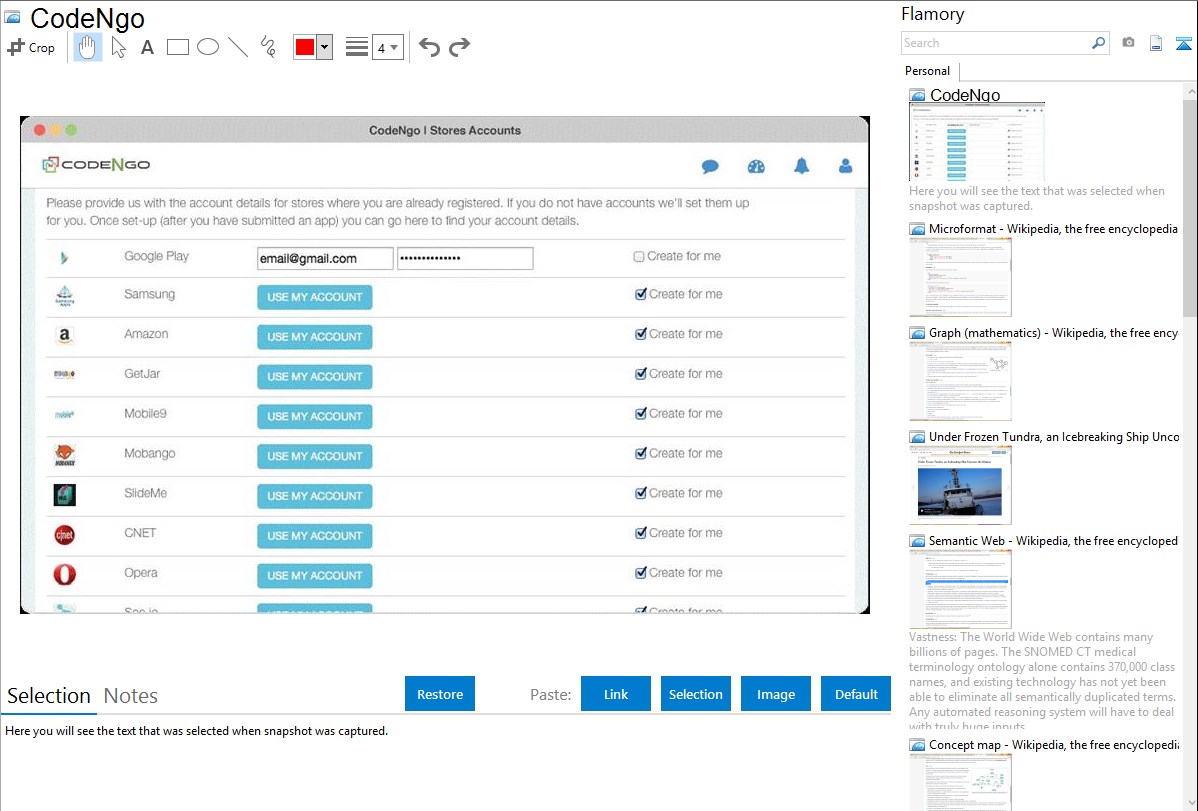Uncheck Create for me for Amazon
The image size is (1198, 811).
point(640,334)
